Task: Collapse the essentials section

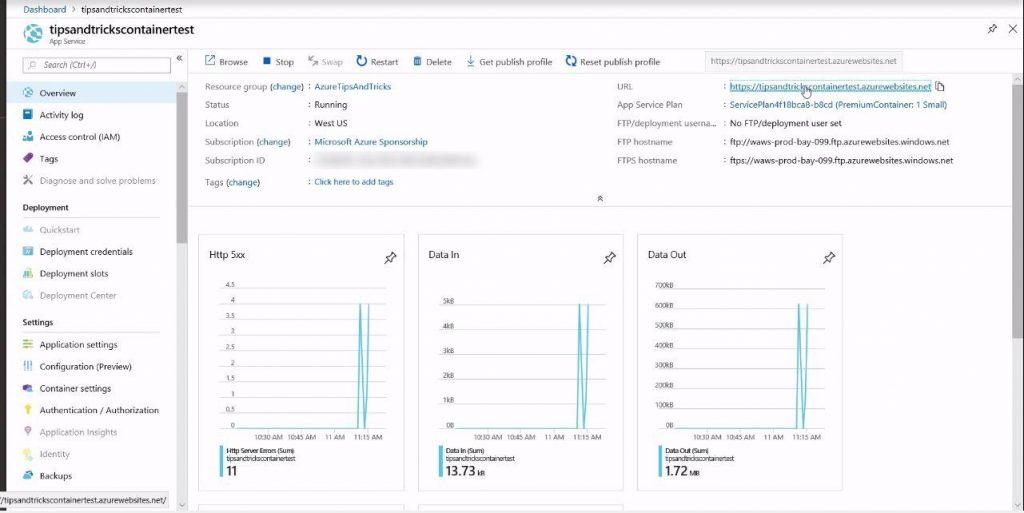Action: pyautogui.click(x=600, y=198)
